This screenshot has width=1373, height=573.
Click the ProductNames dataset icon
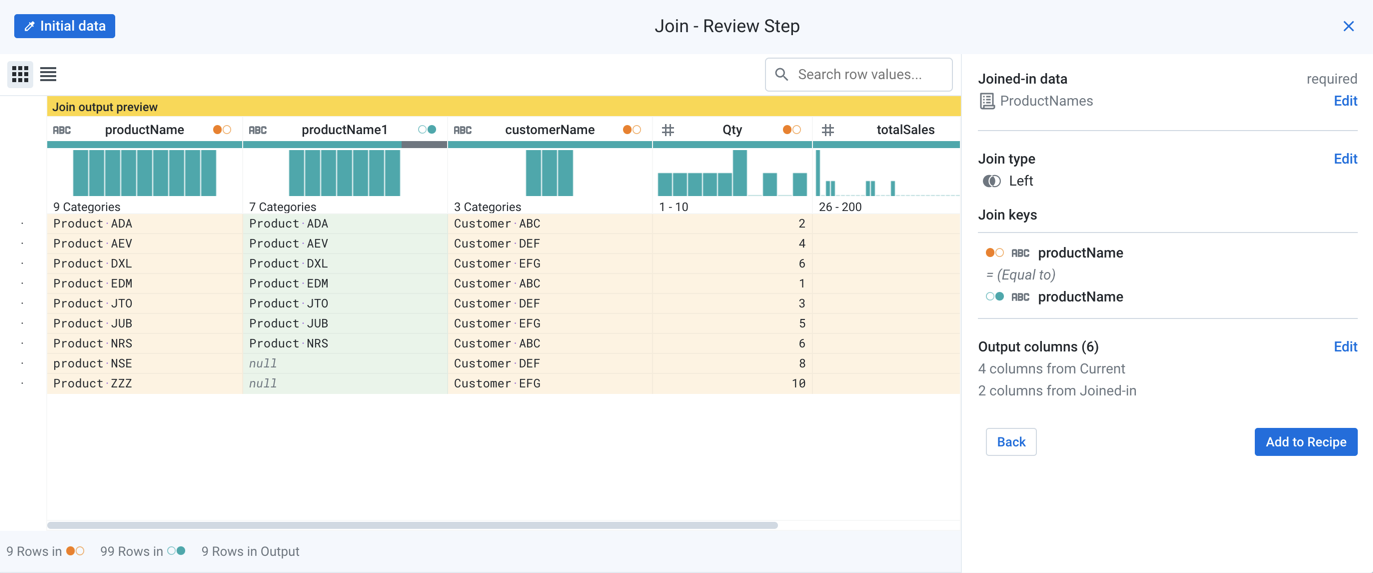coord(987,101)
